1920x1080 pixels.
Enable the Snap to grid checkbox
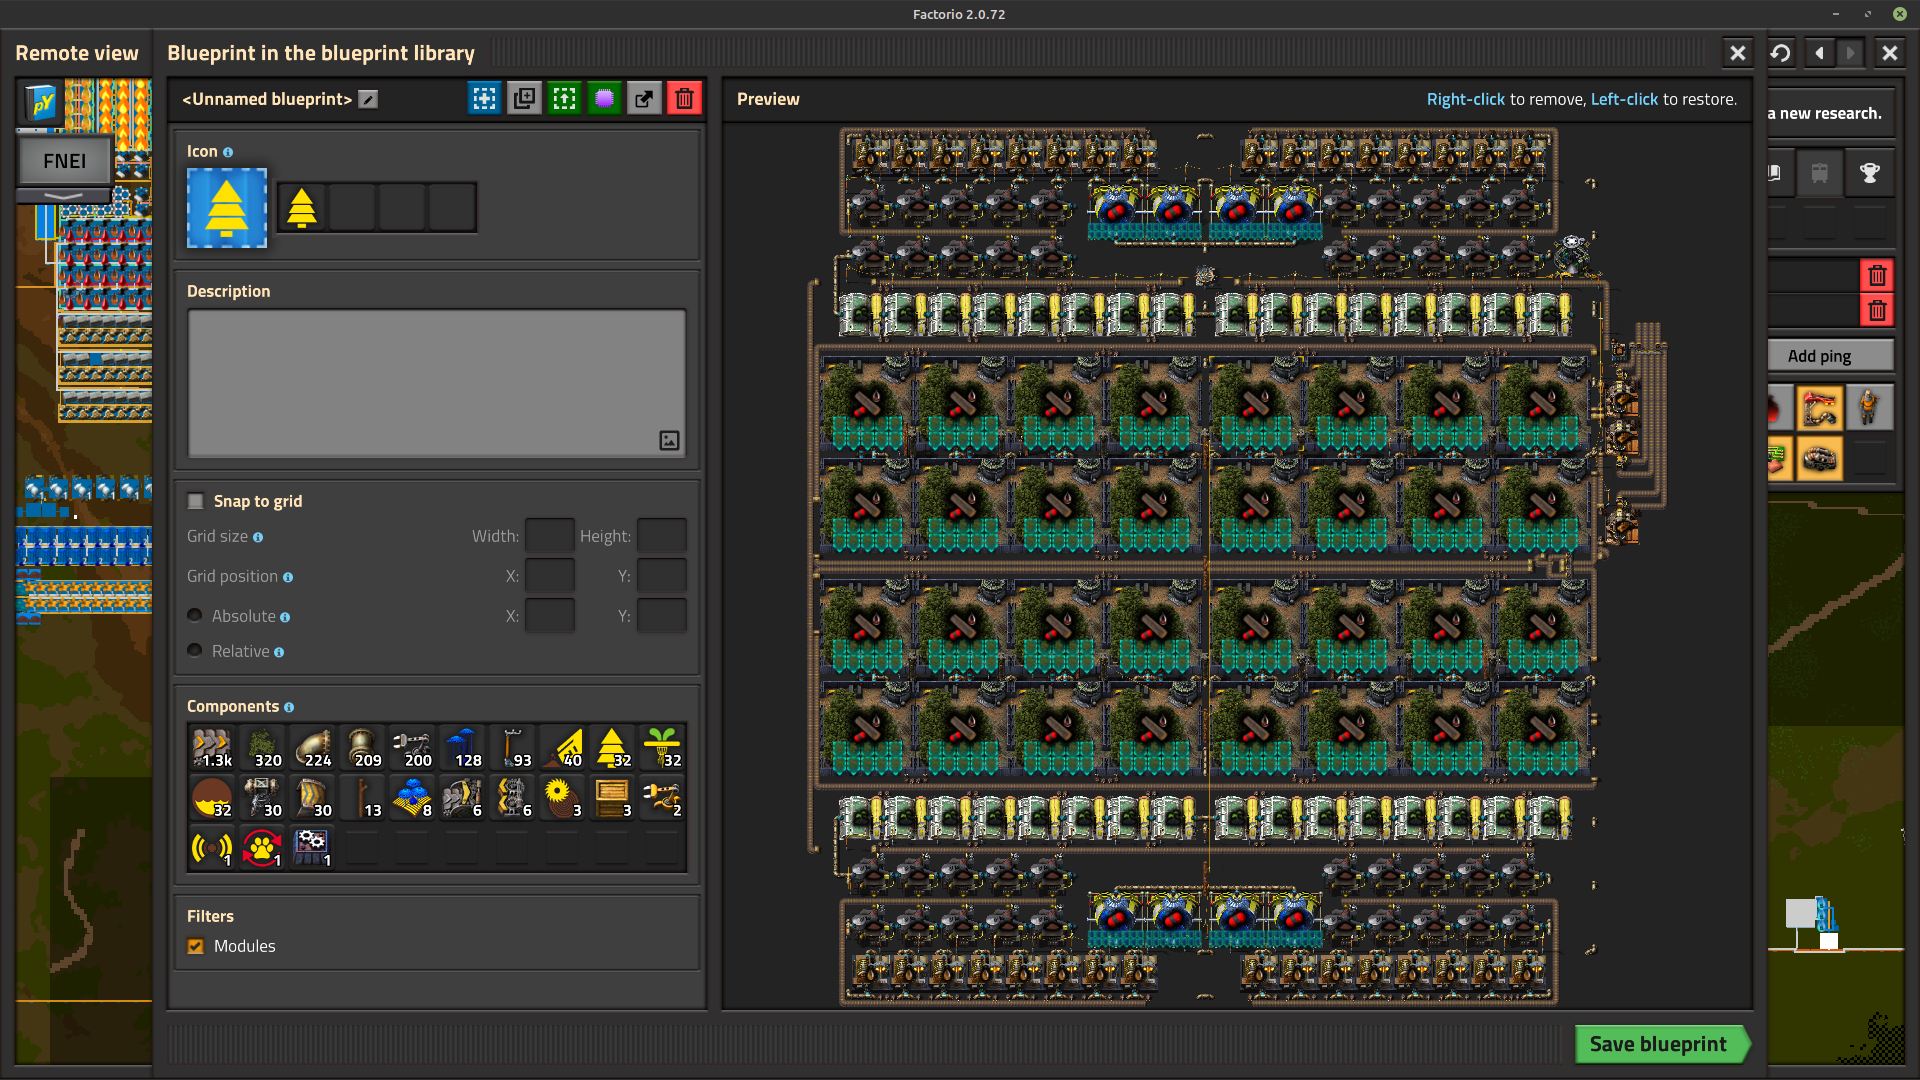point(196,501)
